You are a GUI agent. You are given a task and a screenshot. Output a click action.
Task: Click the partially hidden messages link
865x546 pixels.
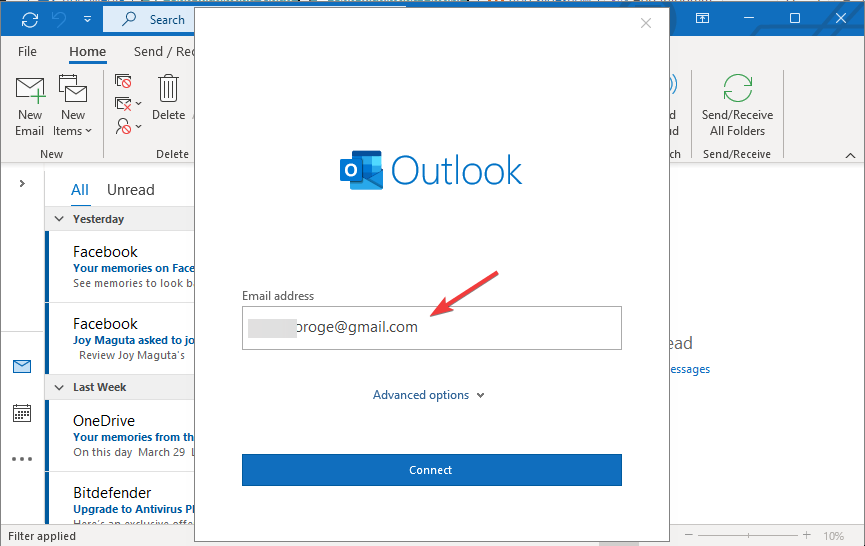(690, 369)
